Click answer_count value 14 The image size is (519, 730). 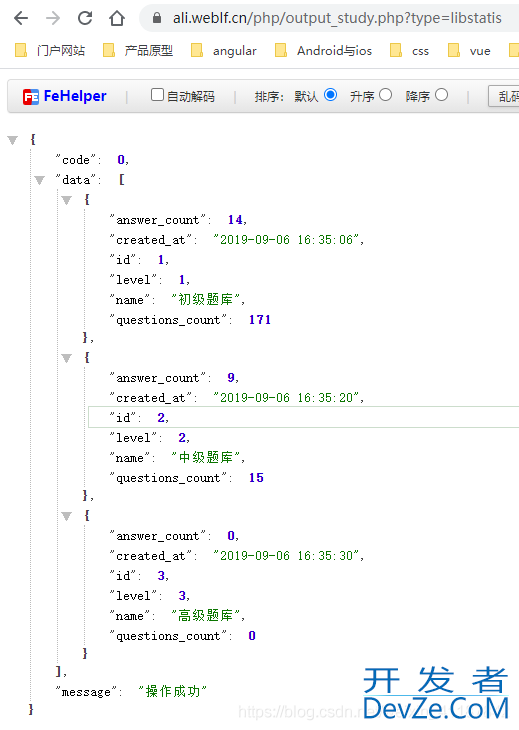tap(235, 220)
